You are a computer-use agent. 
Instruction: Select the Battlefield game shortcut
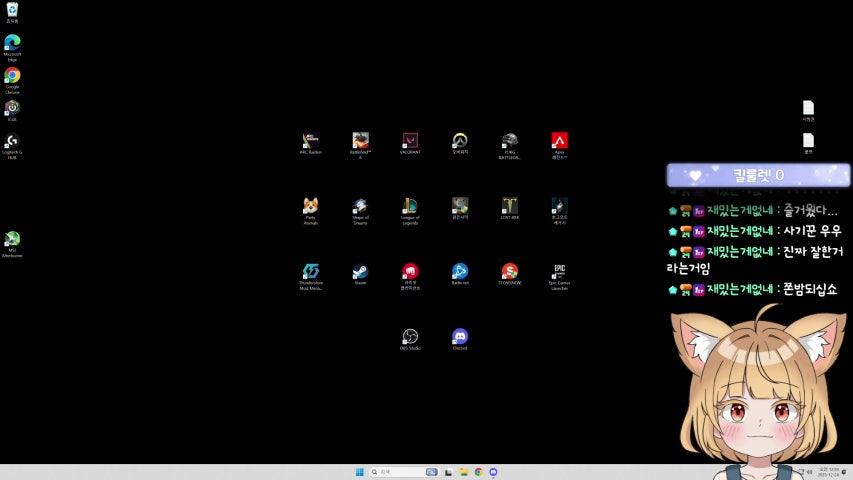360,145
